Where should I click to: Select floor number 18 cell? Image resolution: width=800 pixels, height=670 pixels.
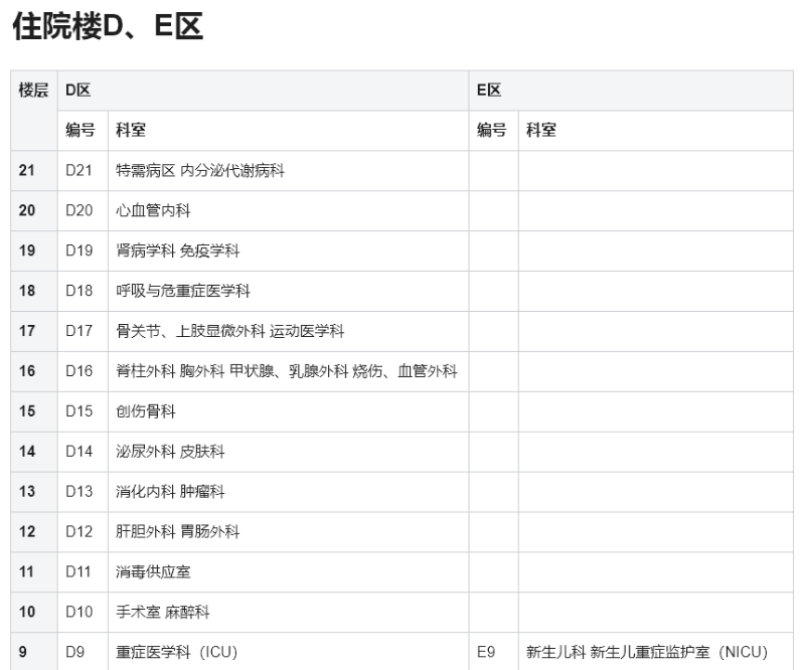click(x=34, y=291)
